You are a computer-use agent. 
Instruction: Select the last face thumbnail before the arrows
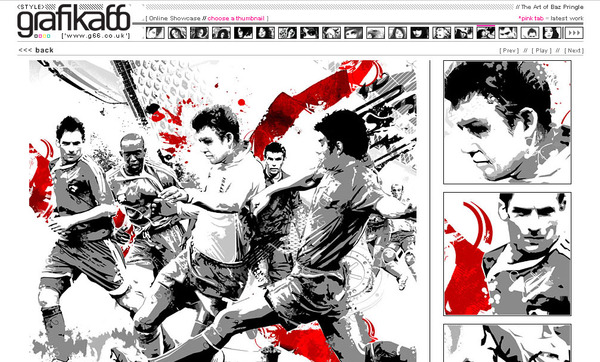click(552, 33)
